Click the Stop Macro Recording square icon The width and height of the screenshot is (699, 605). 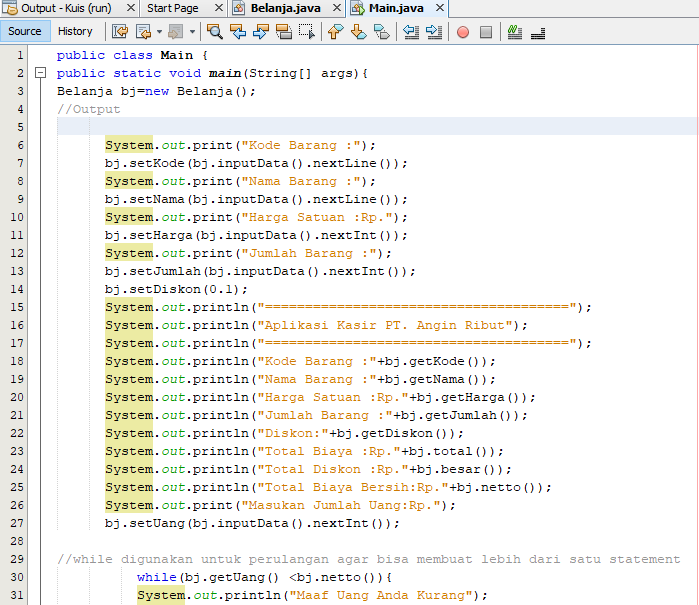click(486, 32)
